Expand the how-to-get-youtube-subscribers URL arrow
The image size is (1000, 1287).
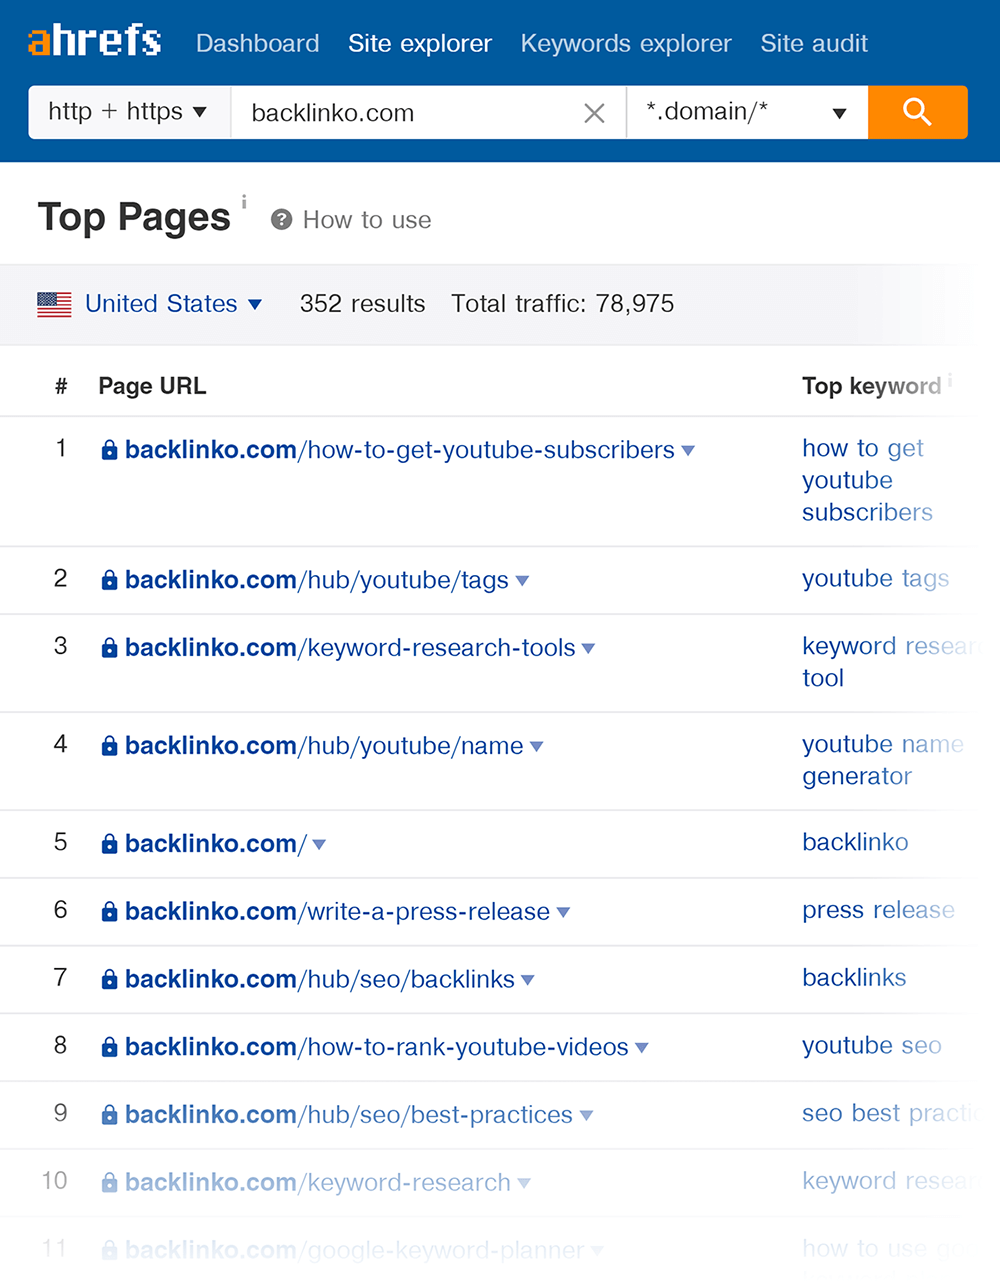(x=688, y=451)
